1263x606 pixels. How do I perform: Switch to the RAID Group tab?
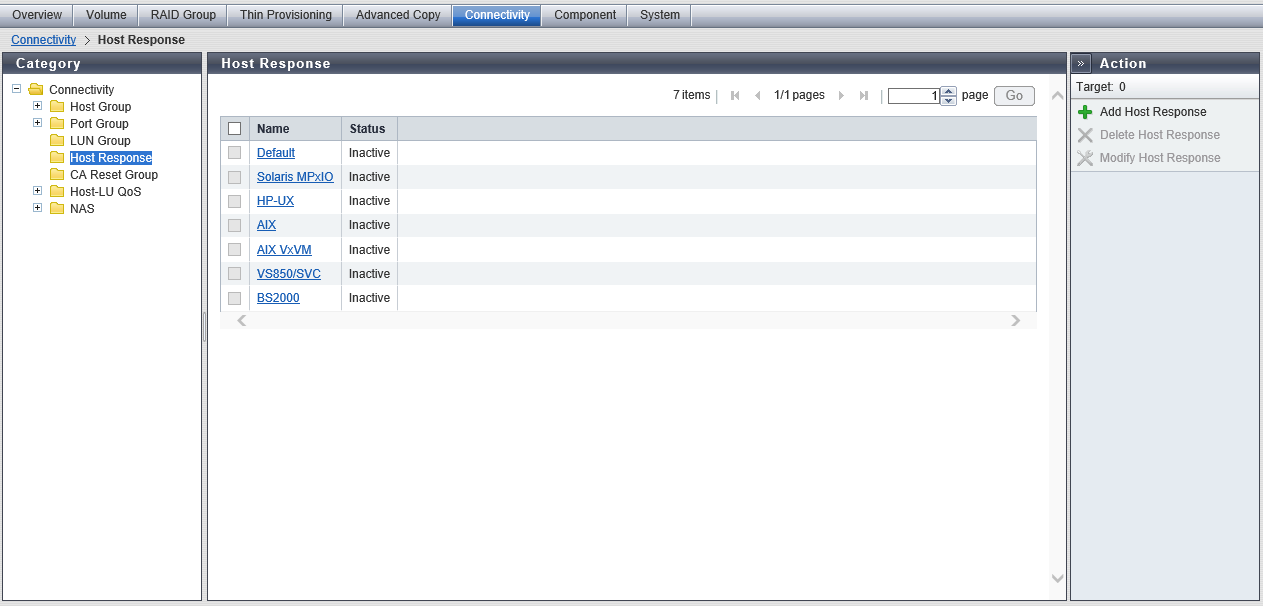[183, 15]
